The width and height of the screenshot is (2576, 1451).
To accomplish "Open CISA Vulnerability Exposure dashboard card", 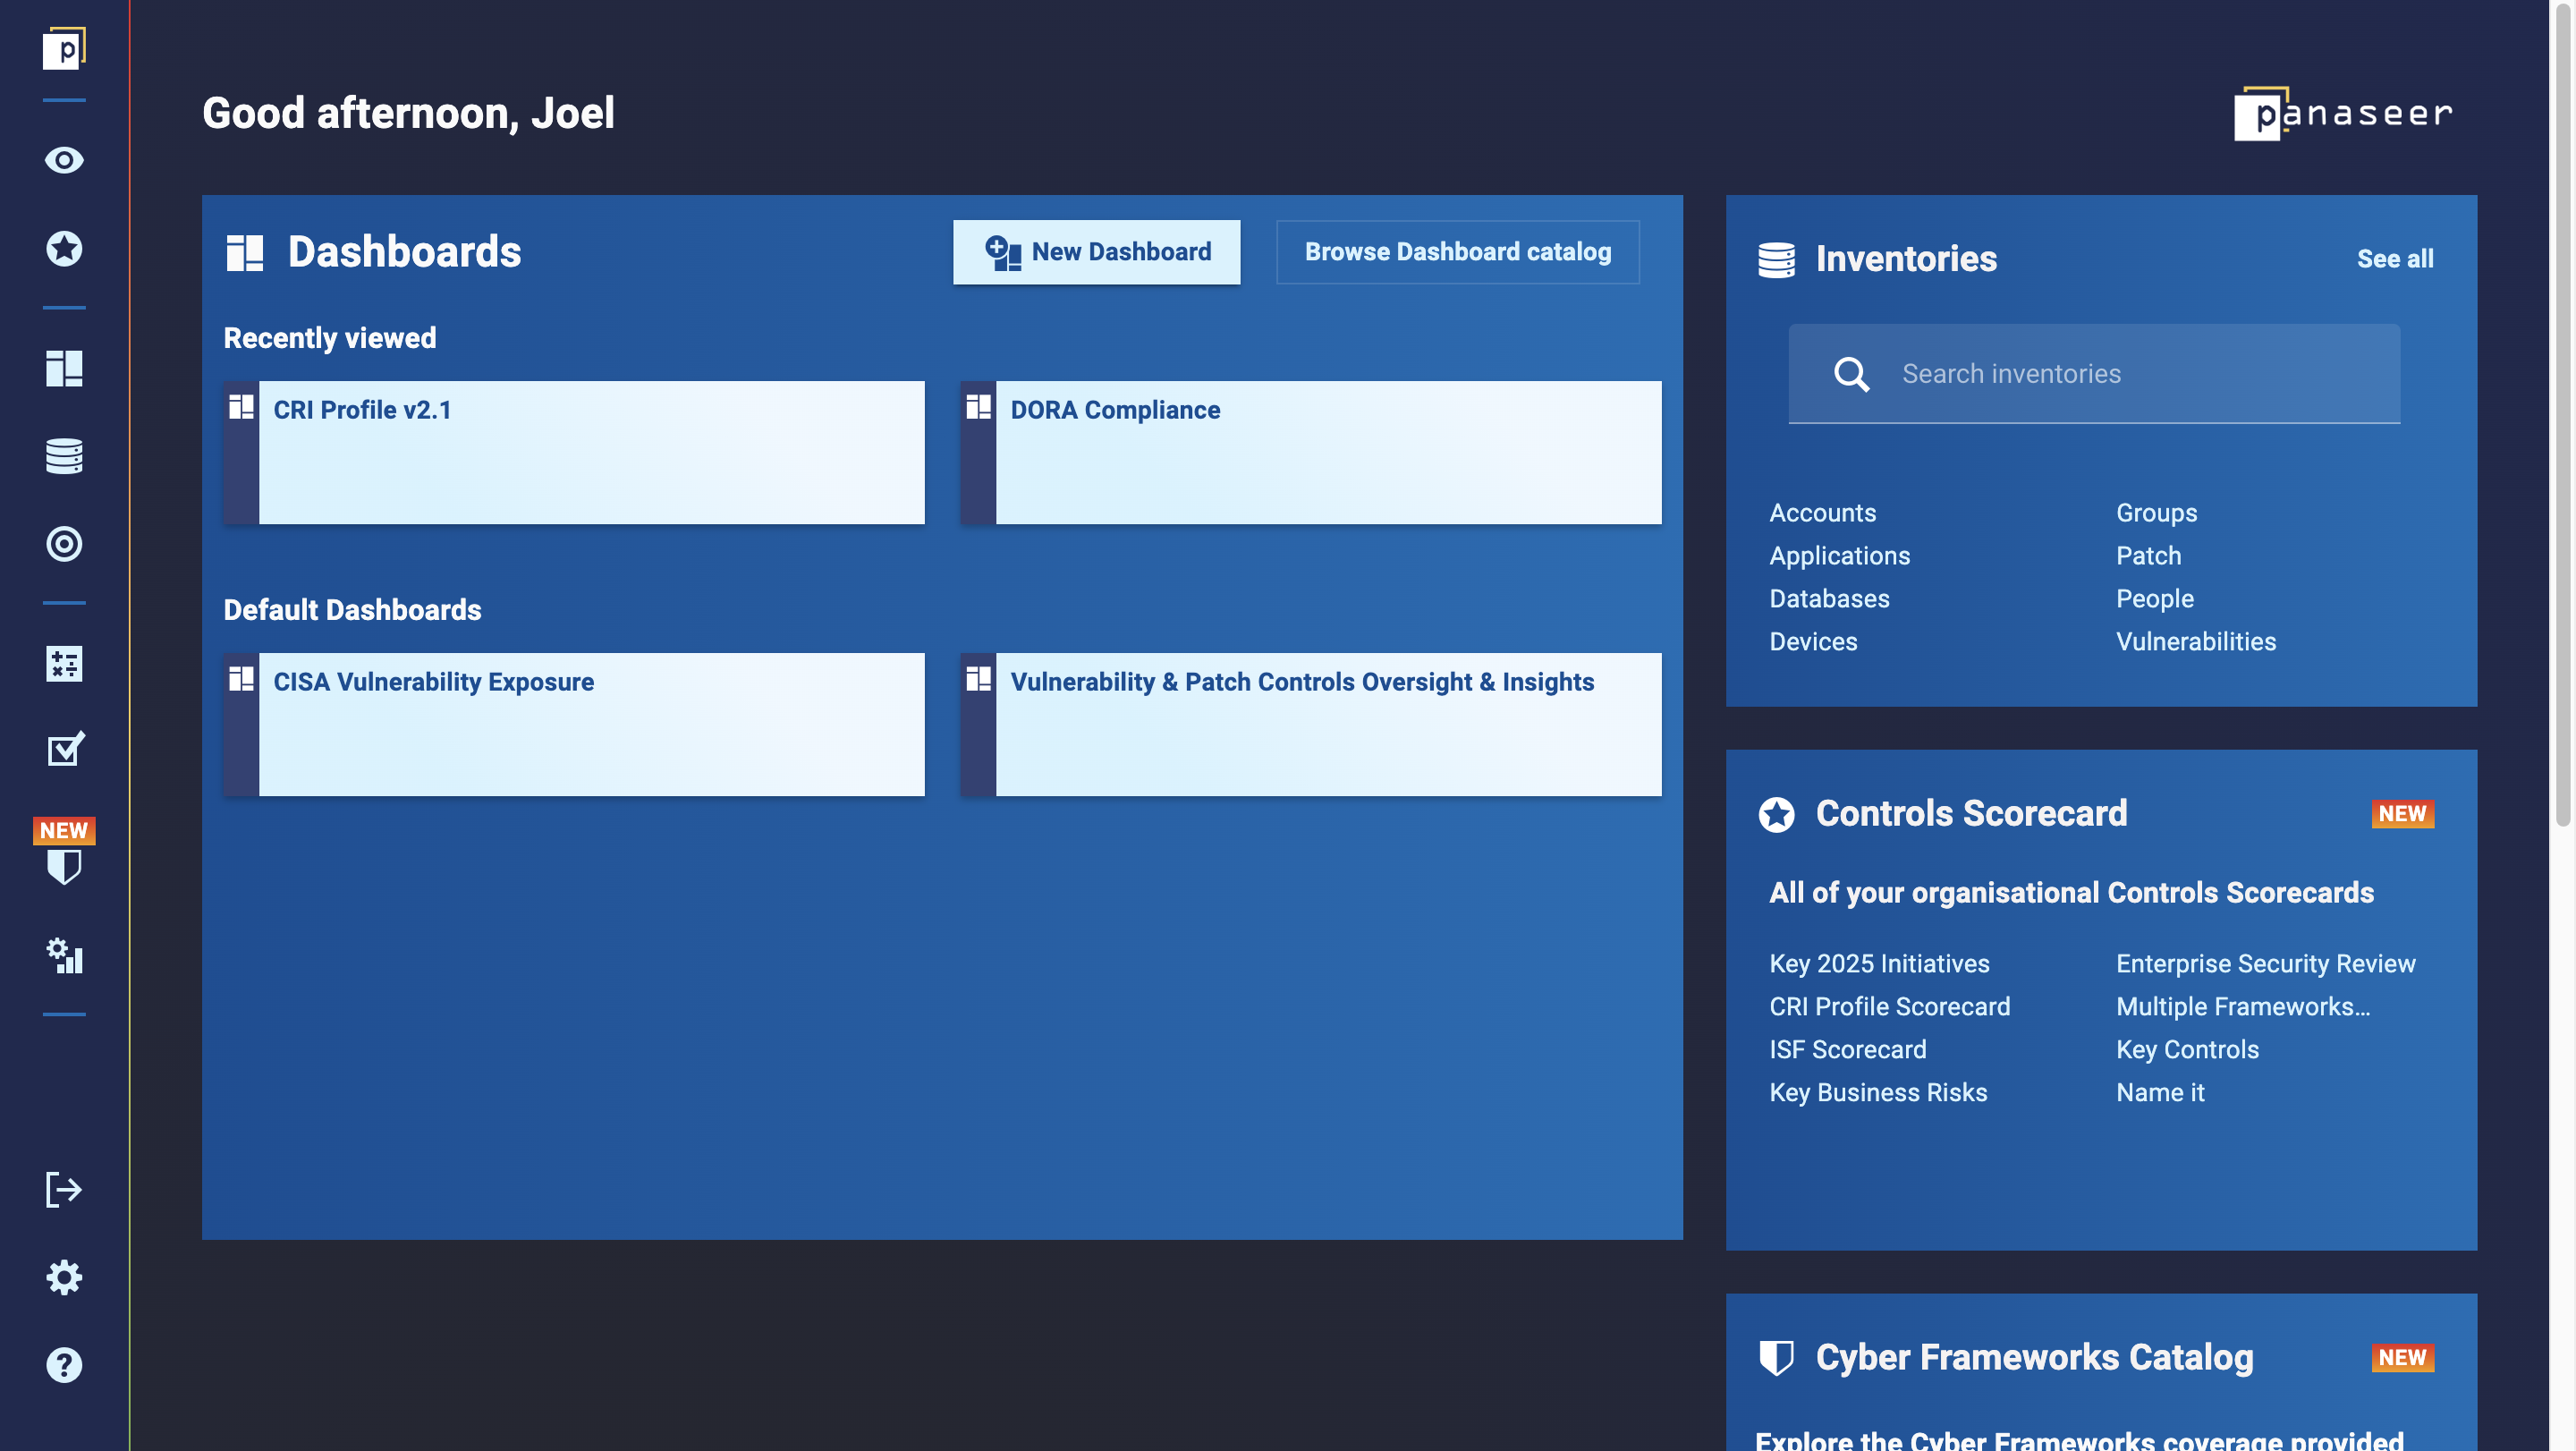I will click(574, 724).
